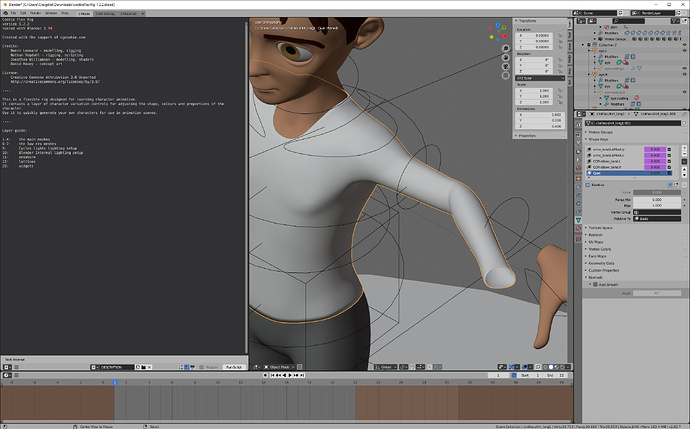
Task: Open the Object Data properties tab
Action: (x=578, y=220)
